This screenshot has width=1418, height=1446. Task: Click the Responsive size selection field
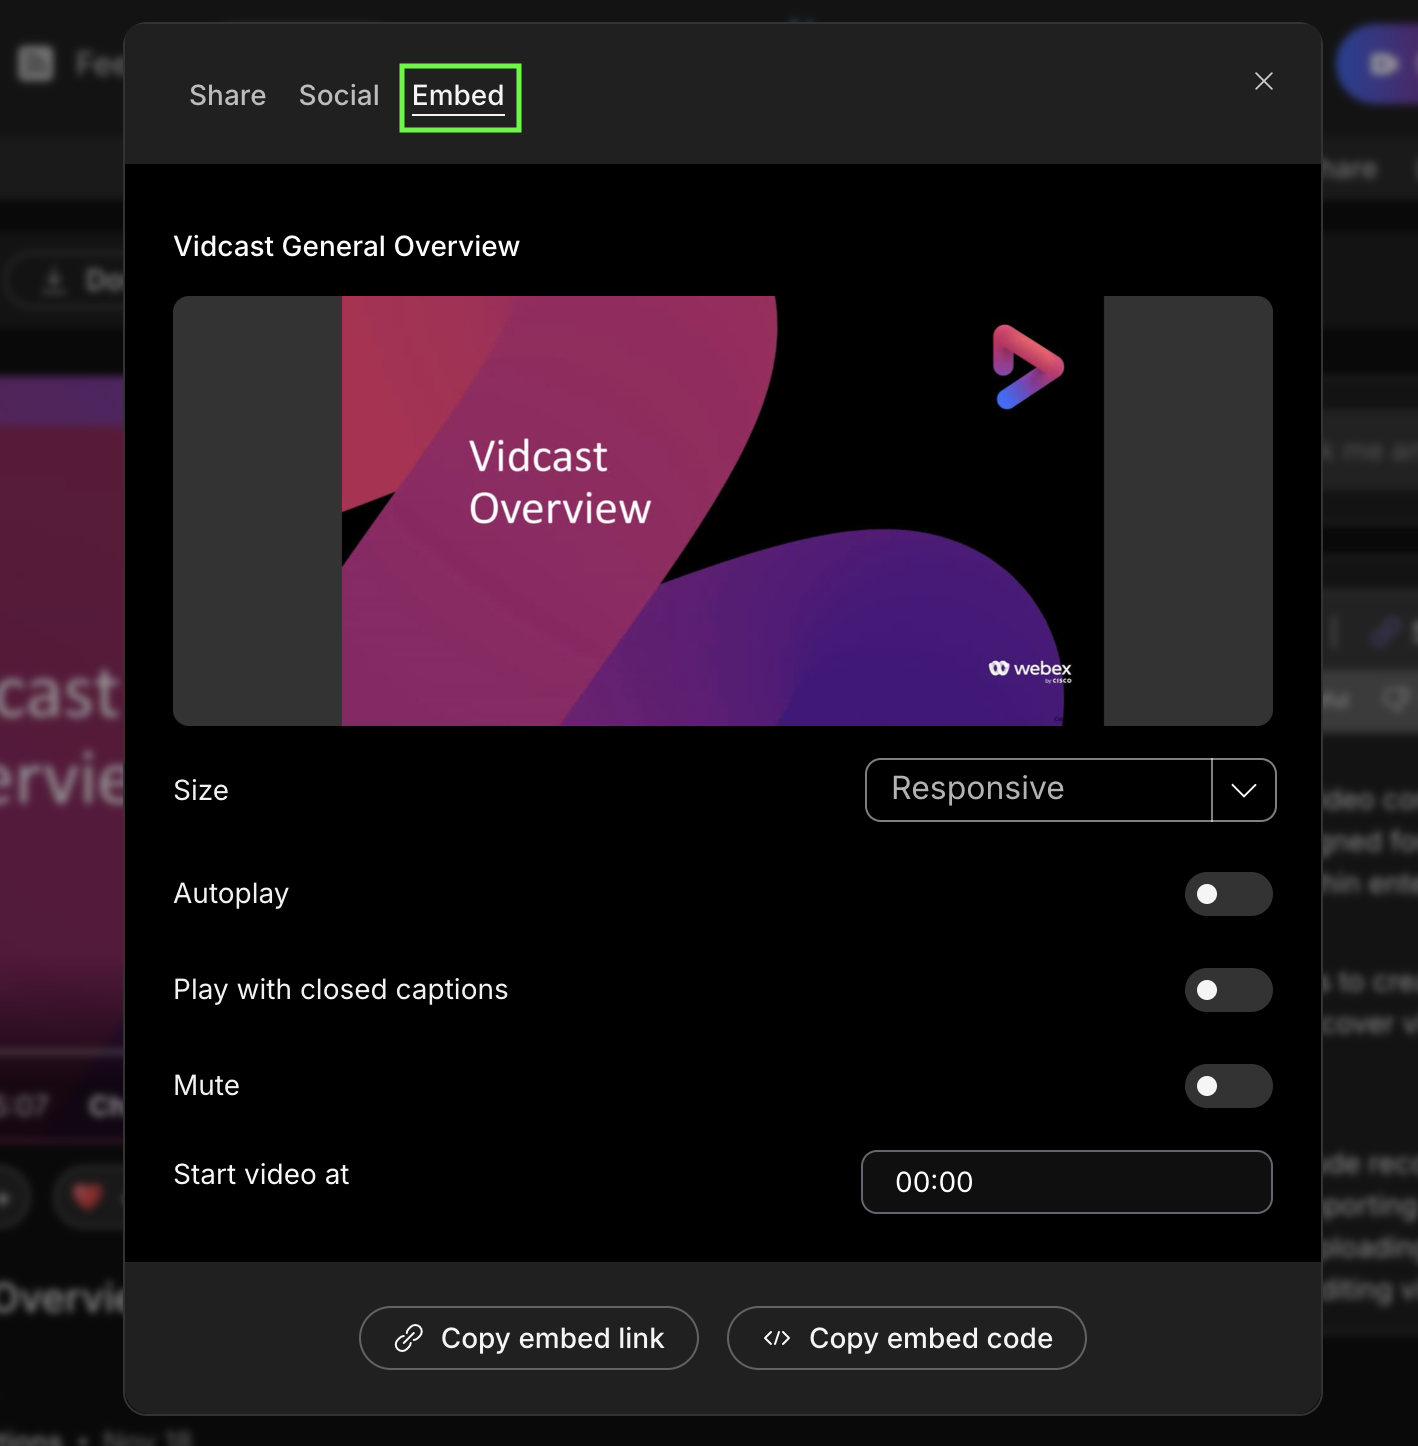[x=1039, y=790]
